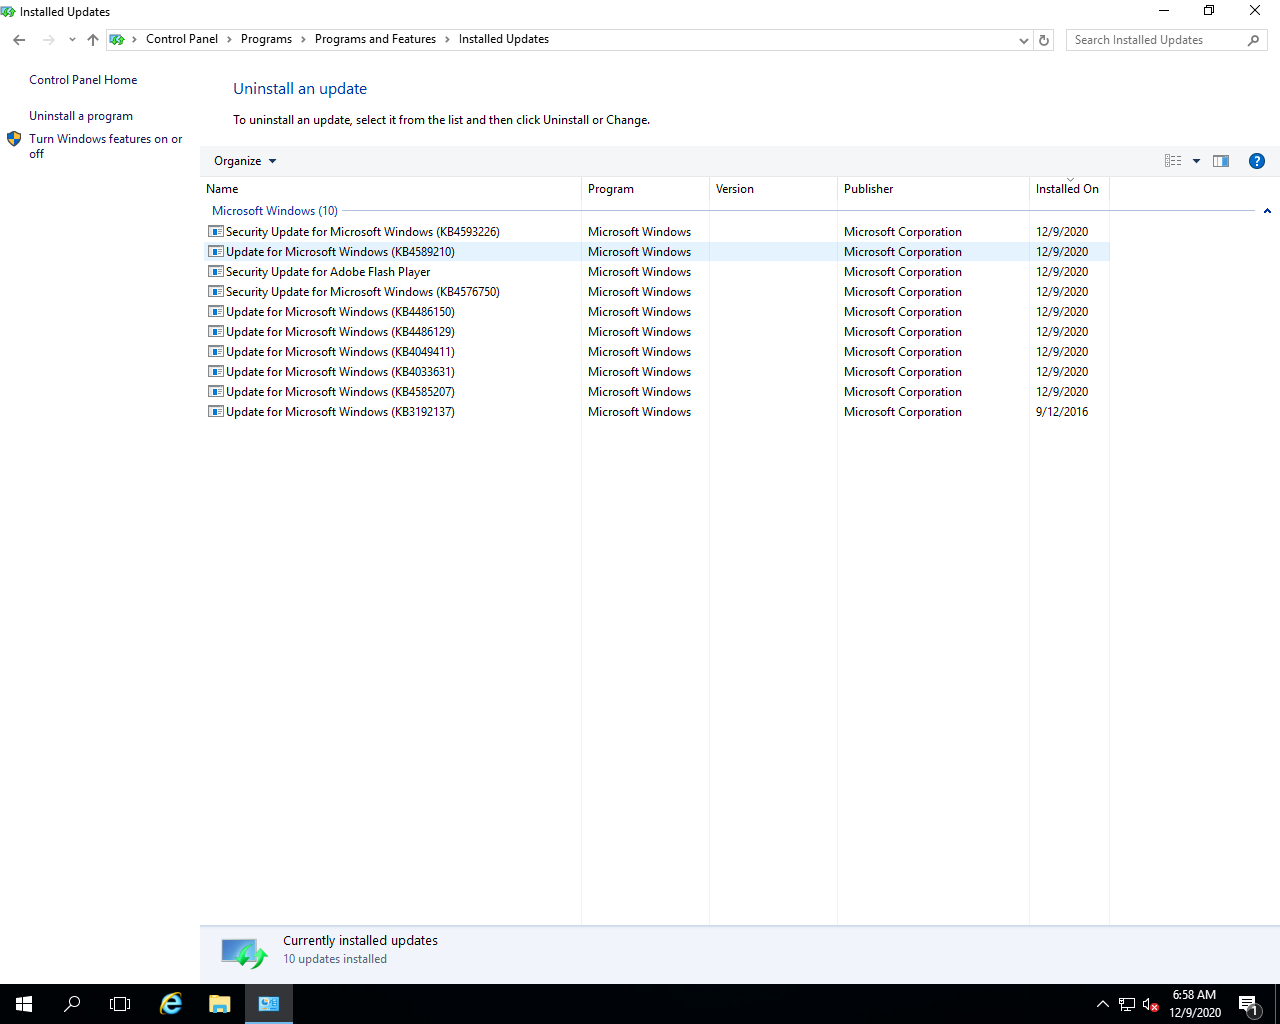Viewport: 1280px width, 1024px height.
Task: Open the Windows Start menu
Action: pyautogui.click(x=24, y=1004)
